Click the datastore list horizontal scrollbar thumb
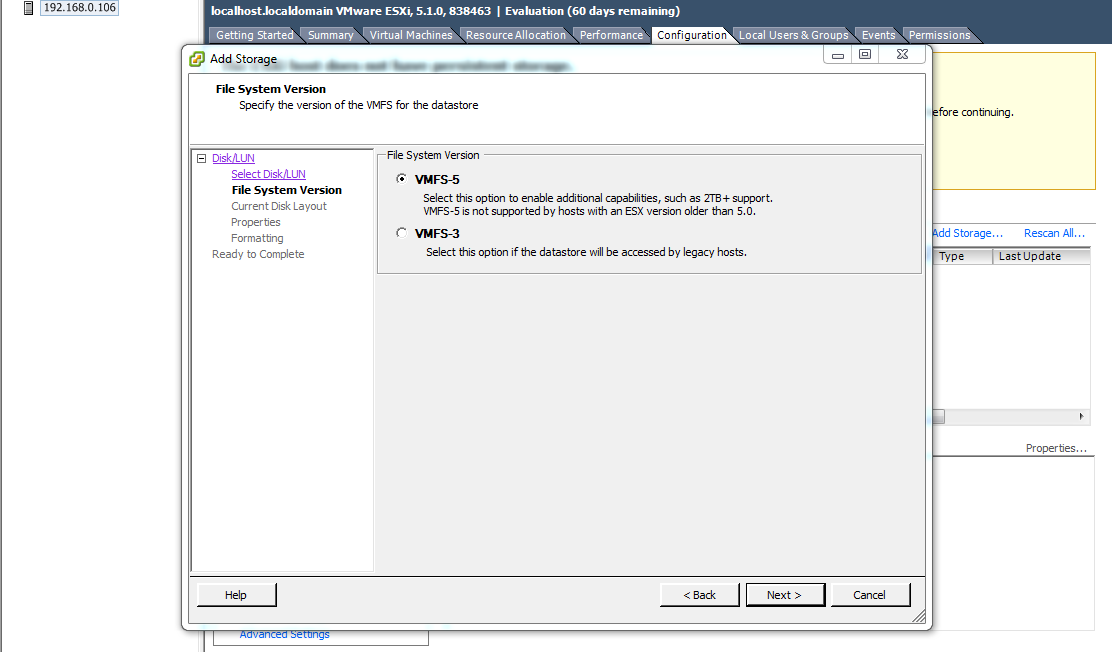 pyautogui.click(x=938, y=416)
